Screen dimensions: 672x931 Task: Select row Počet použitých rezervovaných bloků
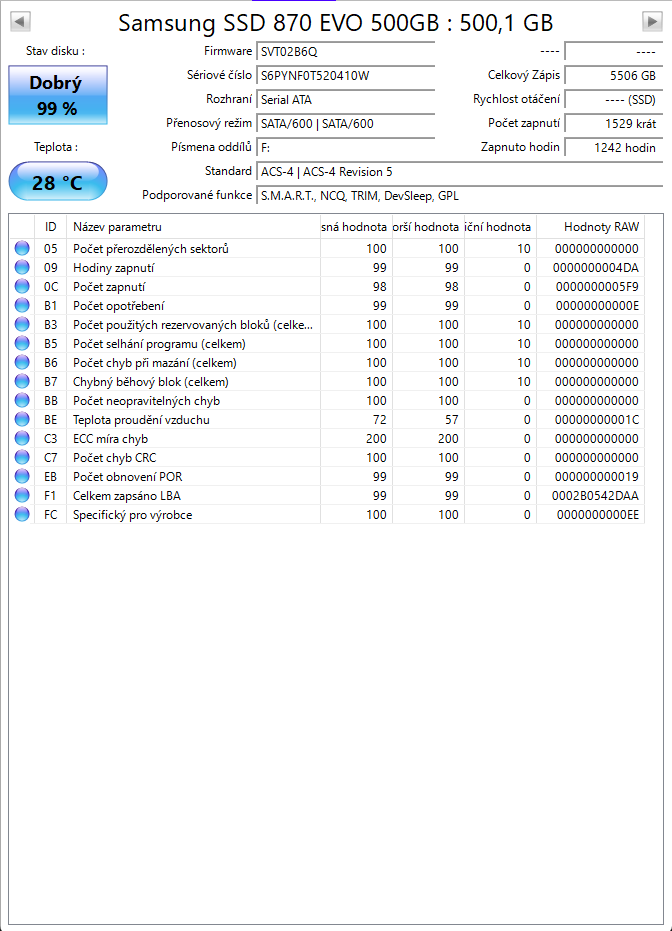point(327,324)
